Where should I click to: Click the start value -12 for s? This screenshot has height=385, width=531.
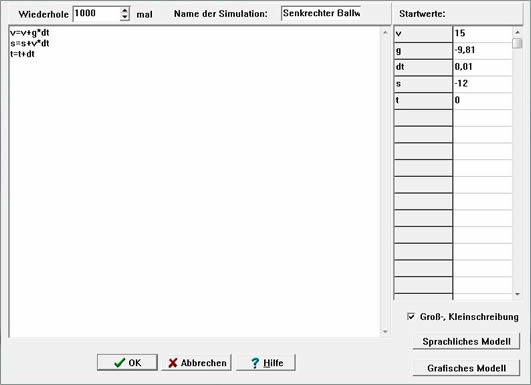483,84
